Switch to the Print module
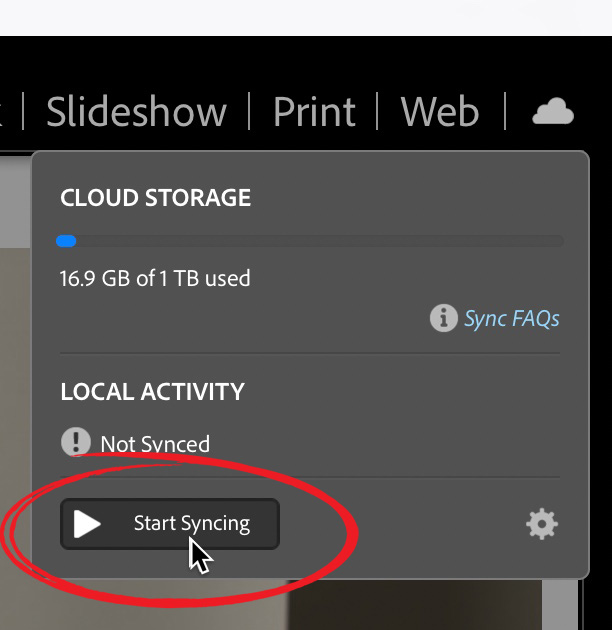Screen dimensions: 612x630 pos(314,111)
